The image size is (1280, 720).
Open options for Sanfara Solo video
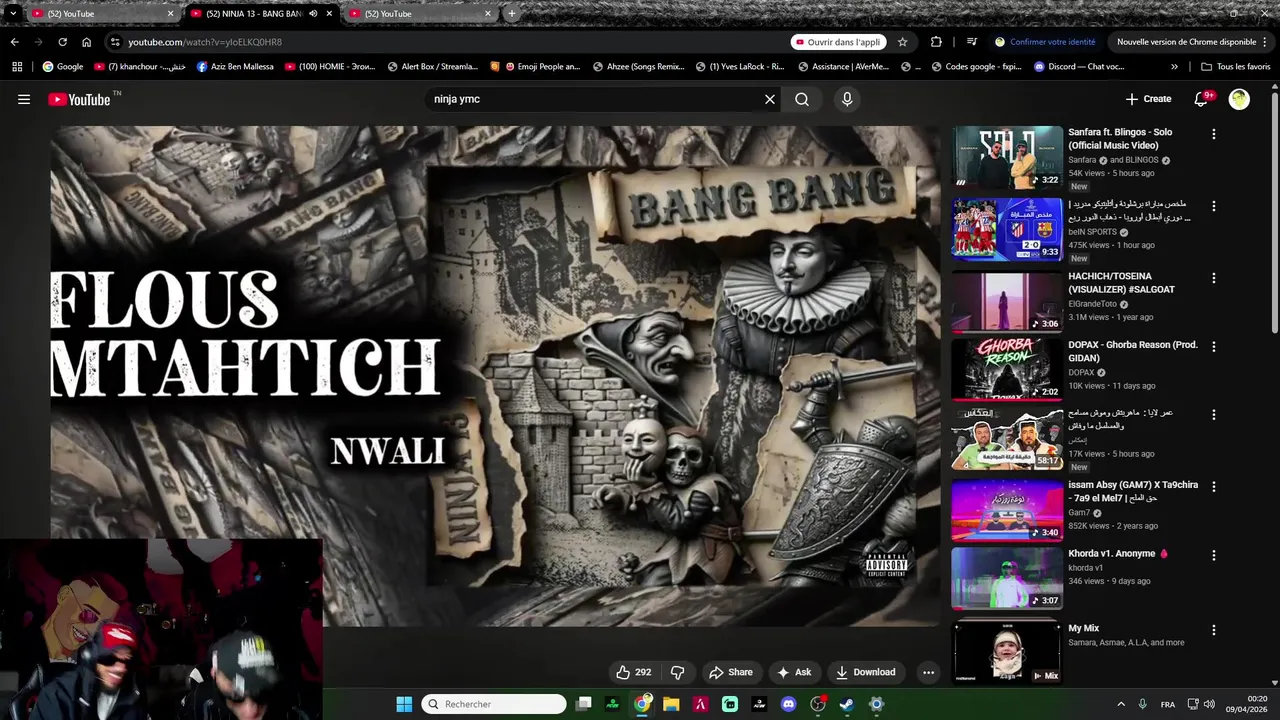(1214, 134)
